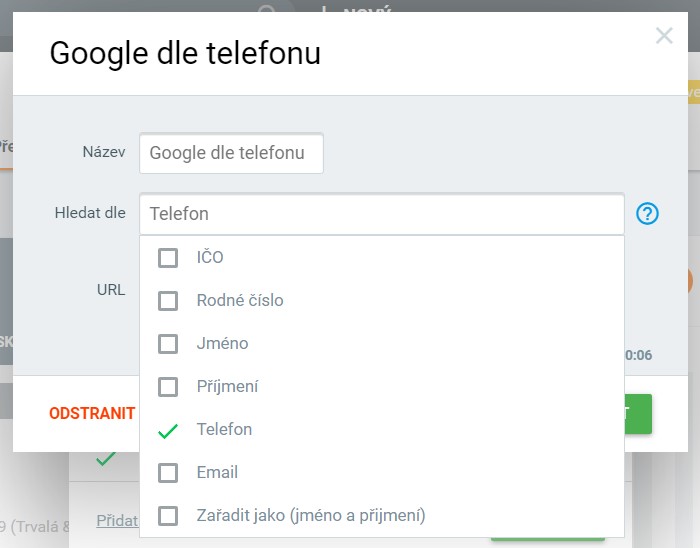This screenshot has width=700, height=548.
Task: Close the Google dle telefonu dialog
Action: tap(664, 36)
